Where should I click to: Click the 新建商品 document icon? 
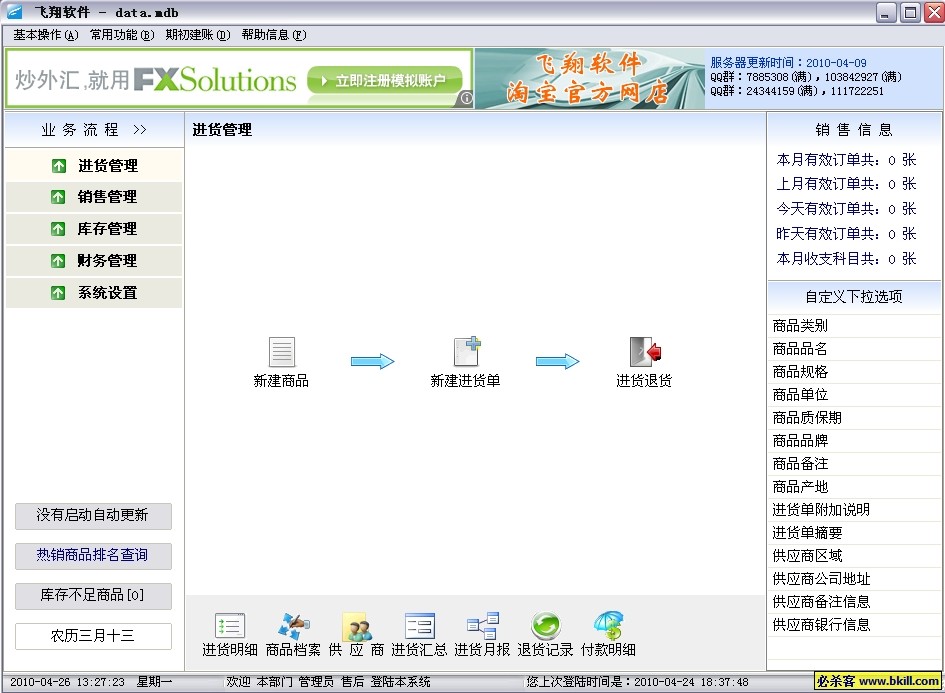281,352
